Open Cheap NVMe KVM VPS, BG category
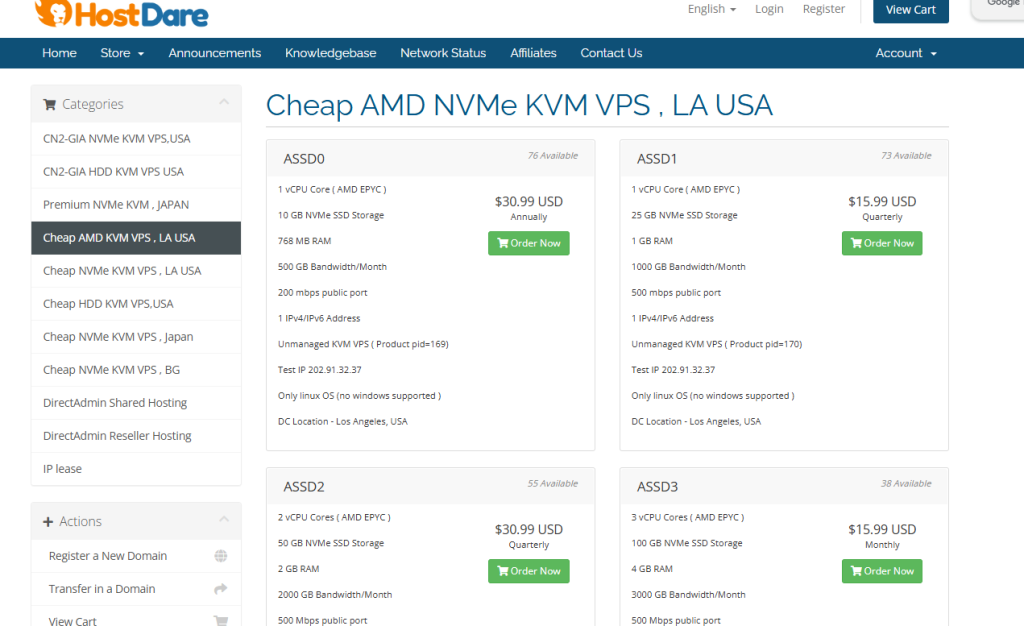Image resolution: width=1024 pixels, height=626 pixels. (x=136, y=370)
